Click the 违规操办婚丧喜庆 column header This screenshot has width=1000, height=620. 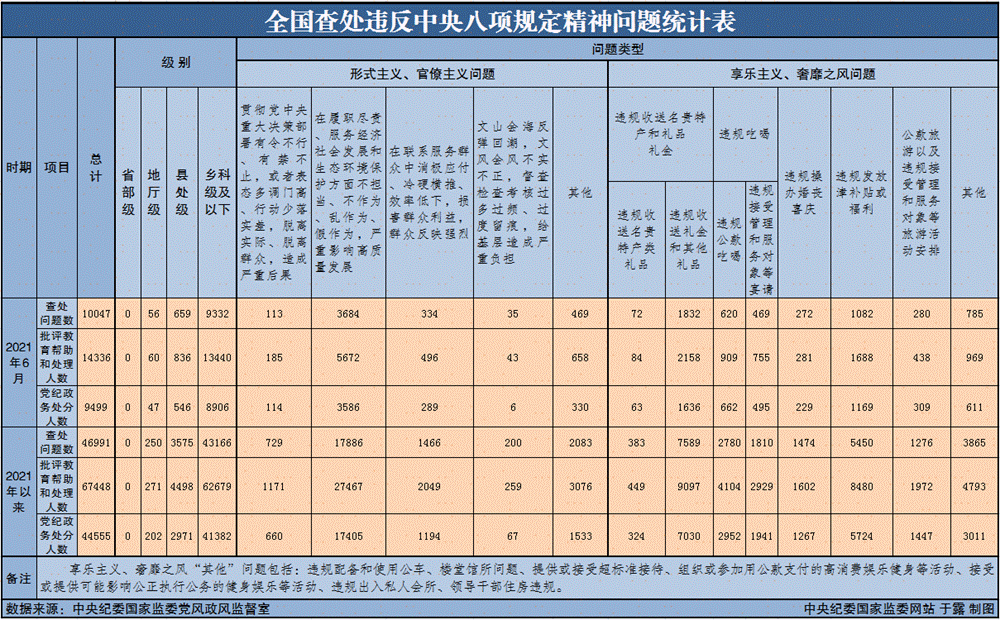point(804,193)
